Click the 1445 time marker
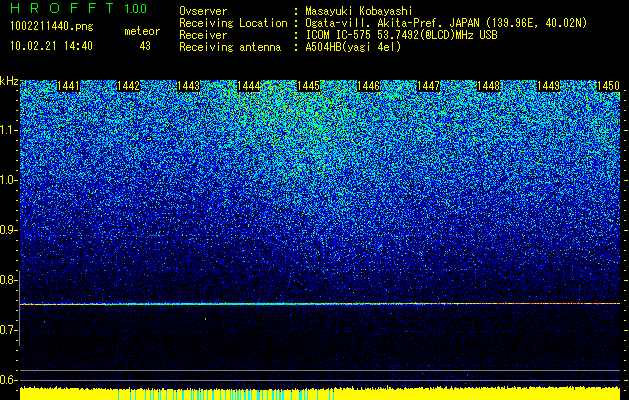Image resolution: width=629 pixels, height=400 pixels. (308, 86)
